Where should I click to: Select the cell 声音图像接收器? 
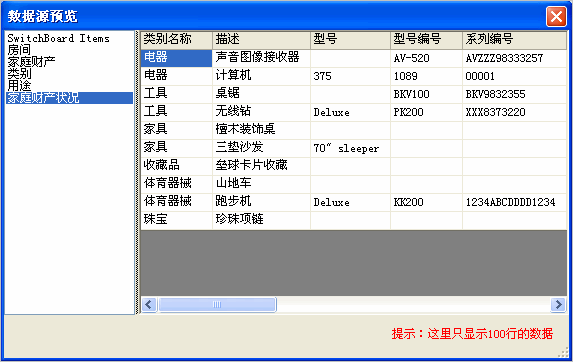click(x=261, y=58)
